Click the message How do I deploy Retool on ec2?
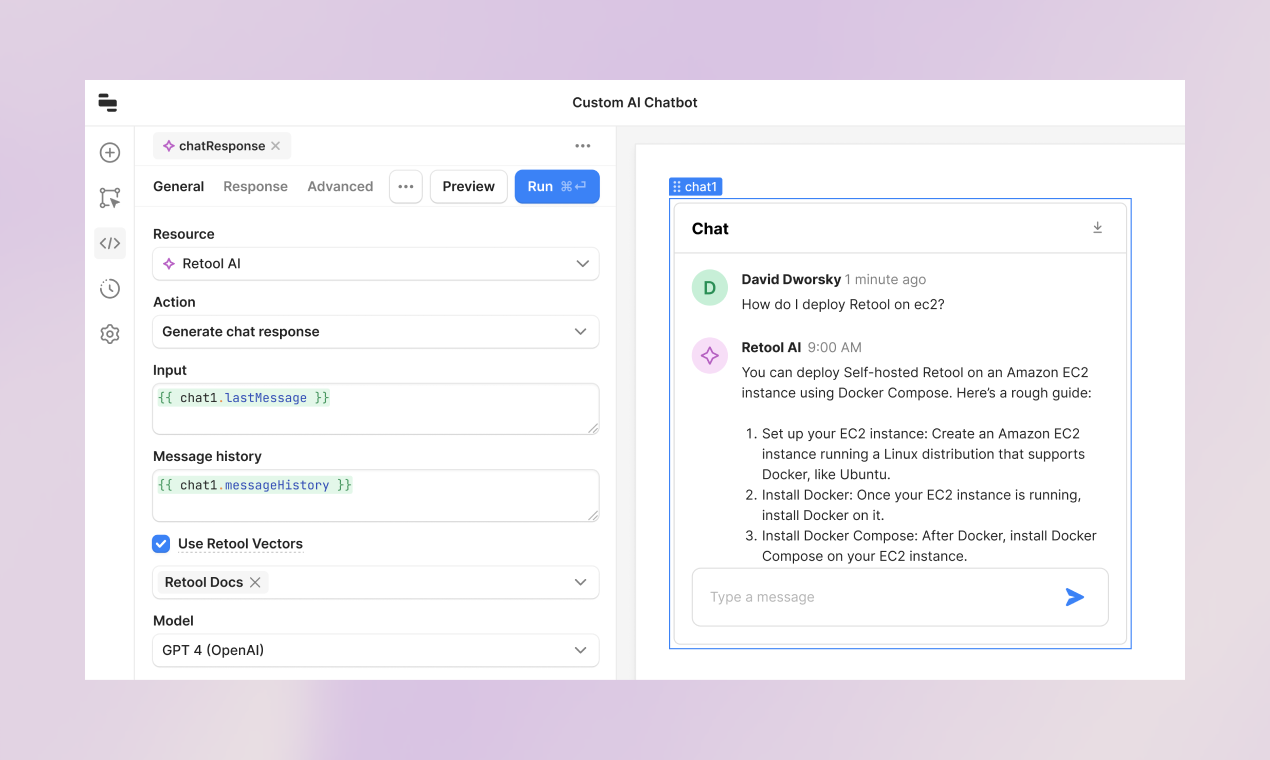1270x760 pixels. [x=843, y=305]
